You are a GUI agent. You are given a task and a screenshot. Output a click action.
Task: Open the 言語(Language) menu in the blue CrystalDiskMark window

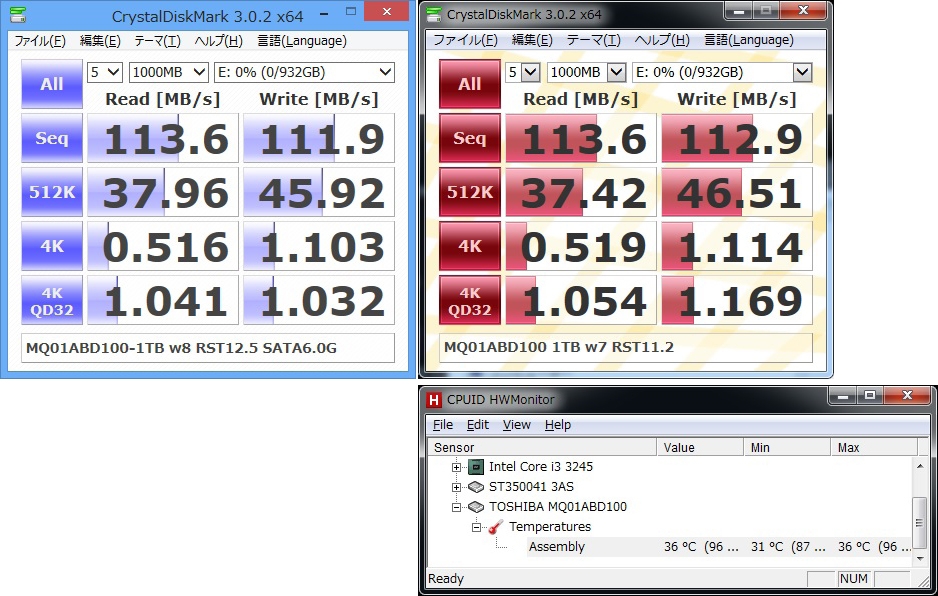(302, 41)
